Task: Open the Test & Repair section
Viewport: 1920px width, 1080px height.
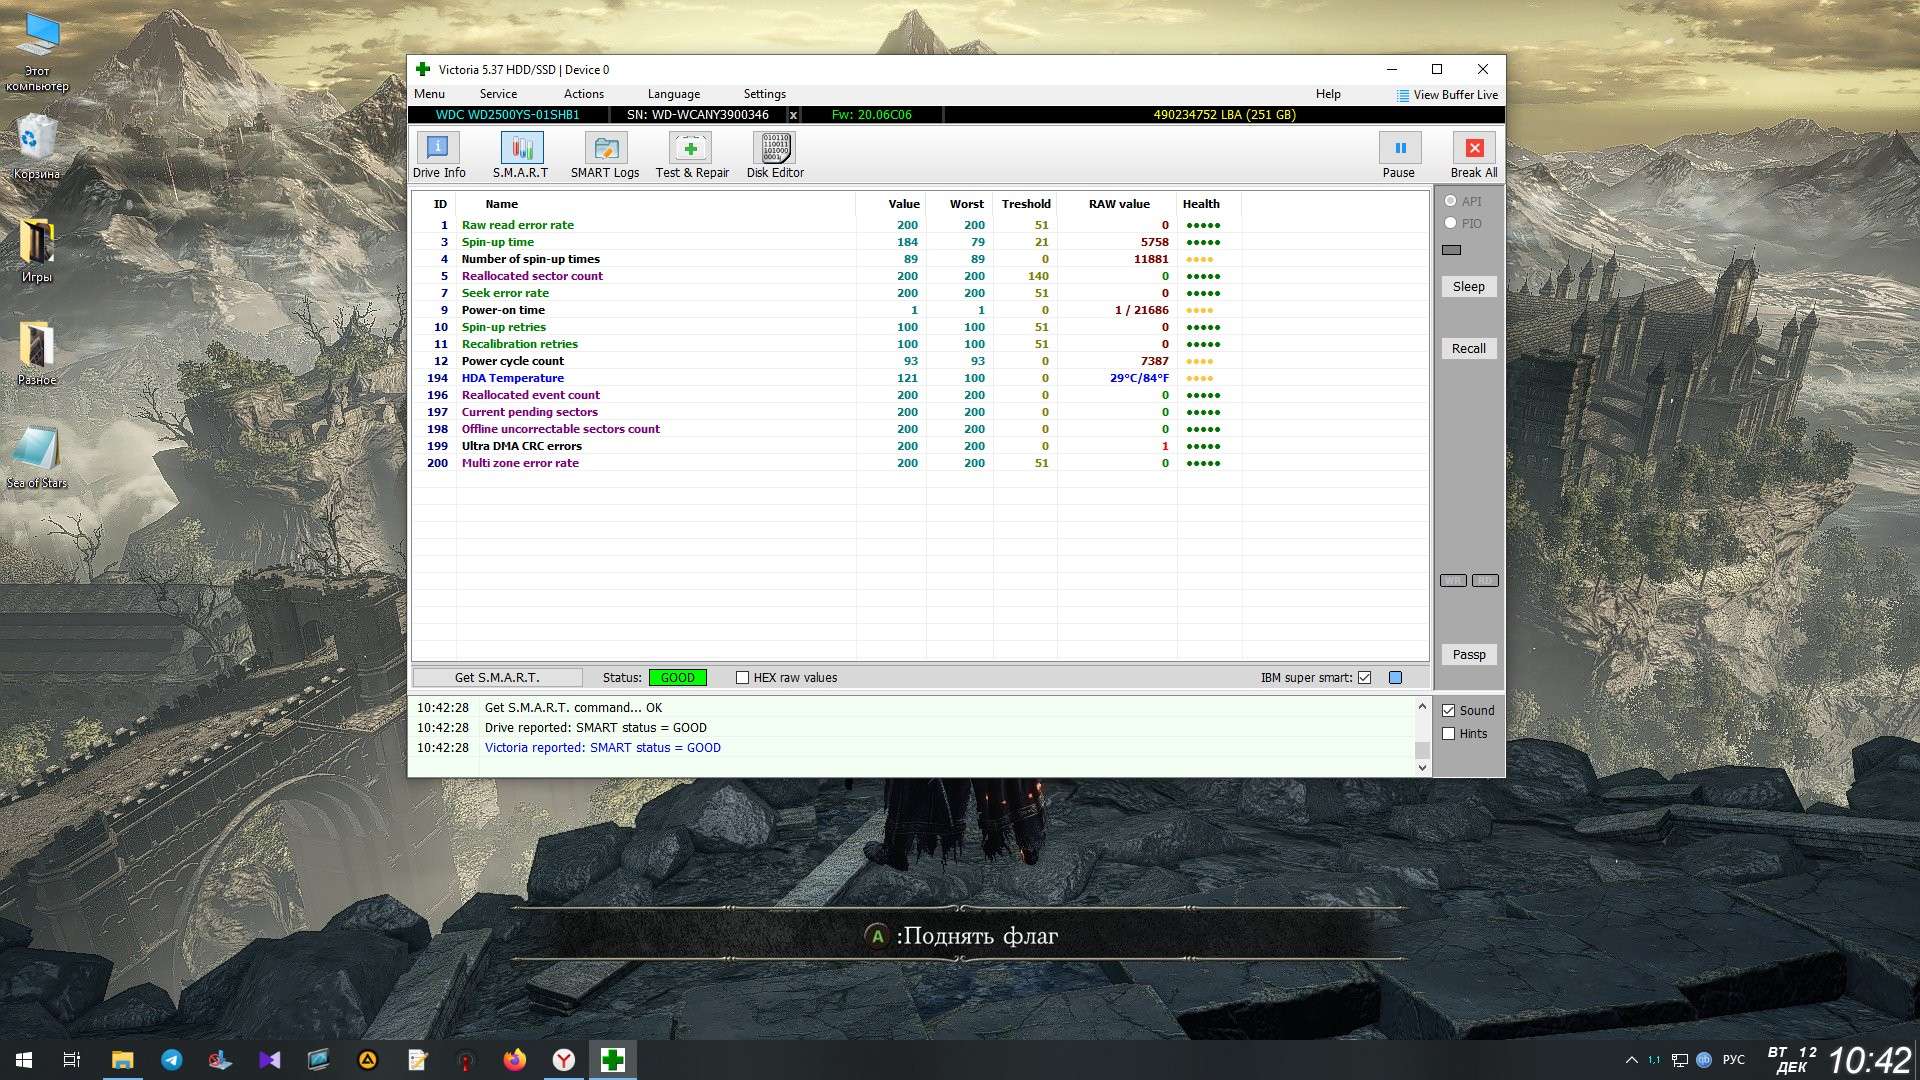Action: pos(691,149)
